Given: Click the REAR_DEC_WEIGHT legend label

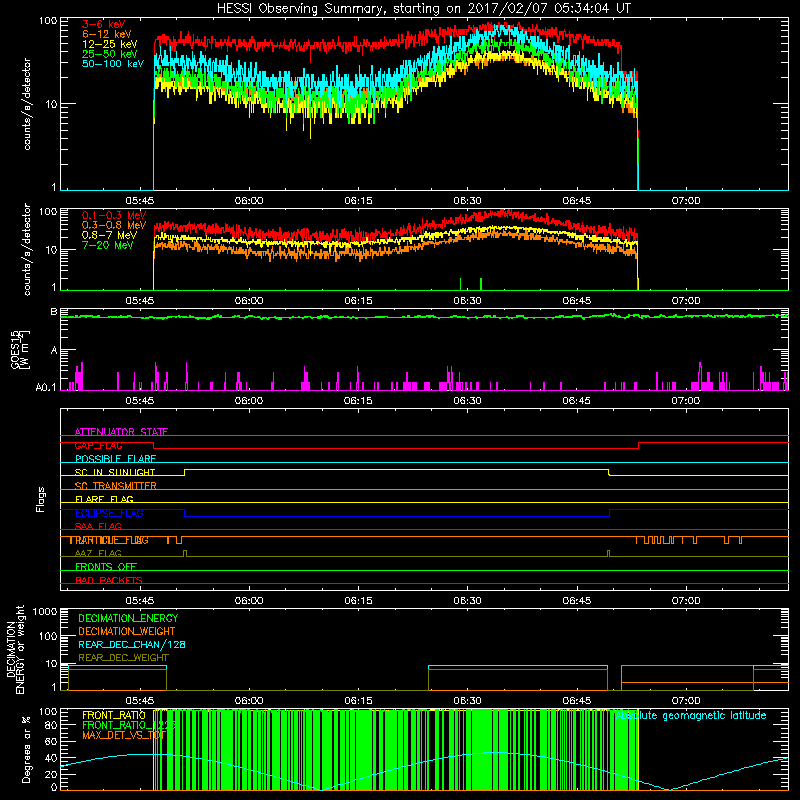Looking at the screenshot, I should click(x=123, y=658).
